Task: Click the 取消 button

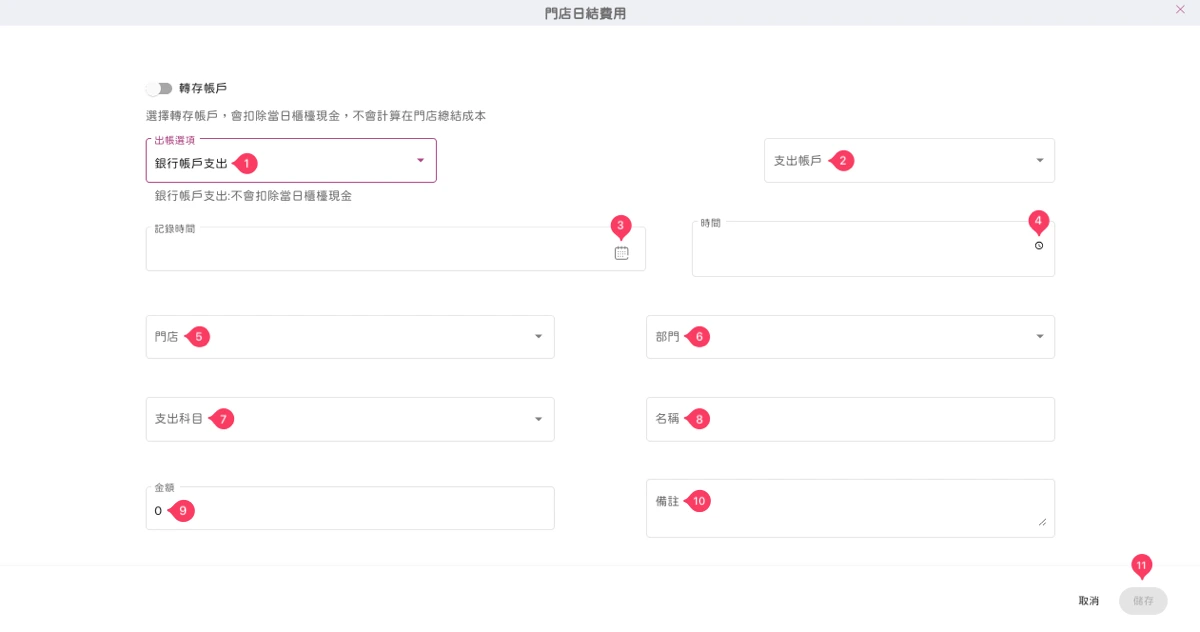Action: pos(1089,601)
